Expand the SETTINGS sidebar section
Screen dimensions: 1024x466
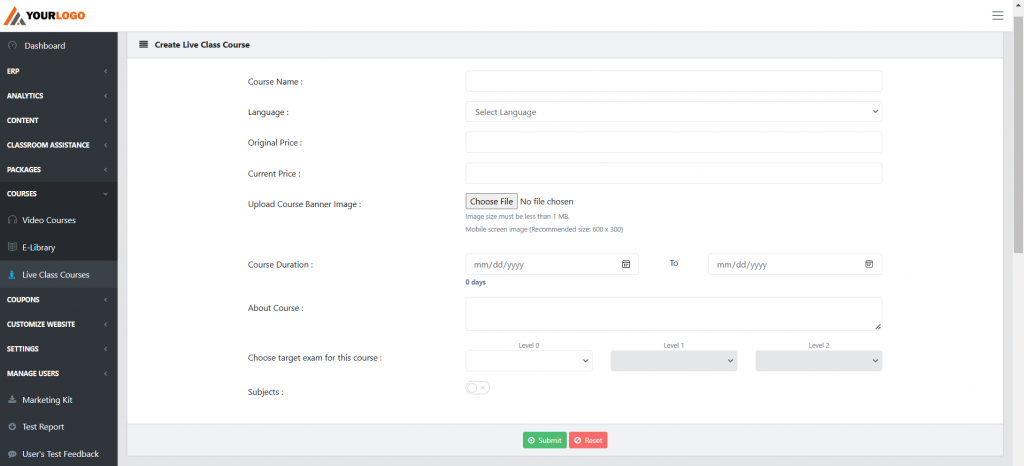coord(59,349)
